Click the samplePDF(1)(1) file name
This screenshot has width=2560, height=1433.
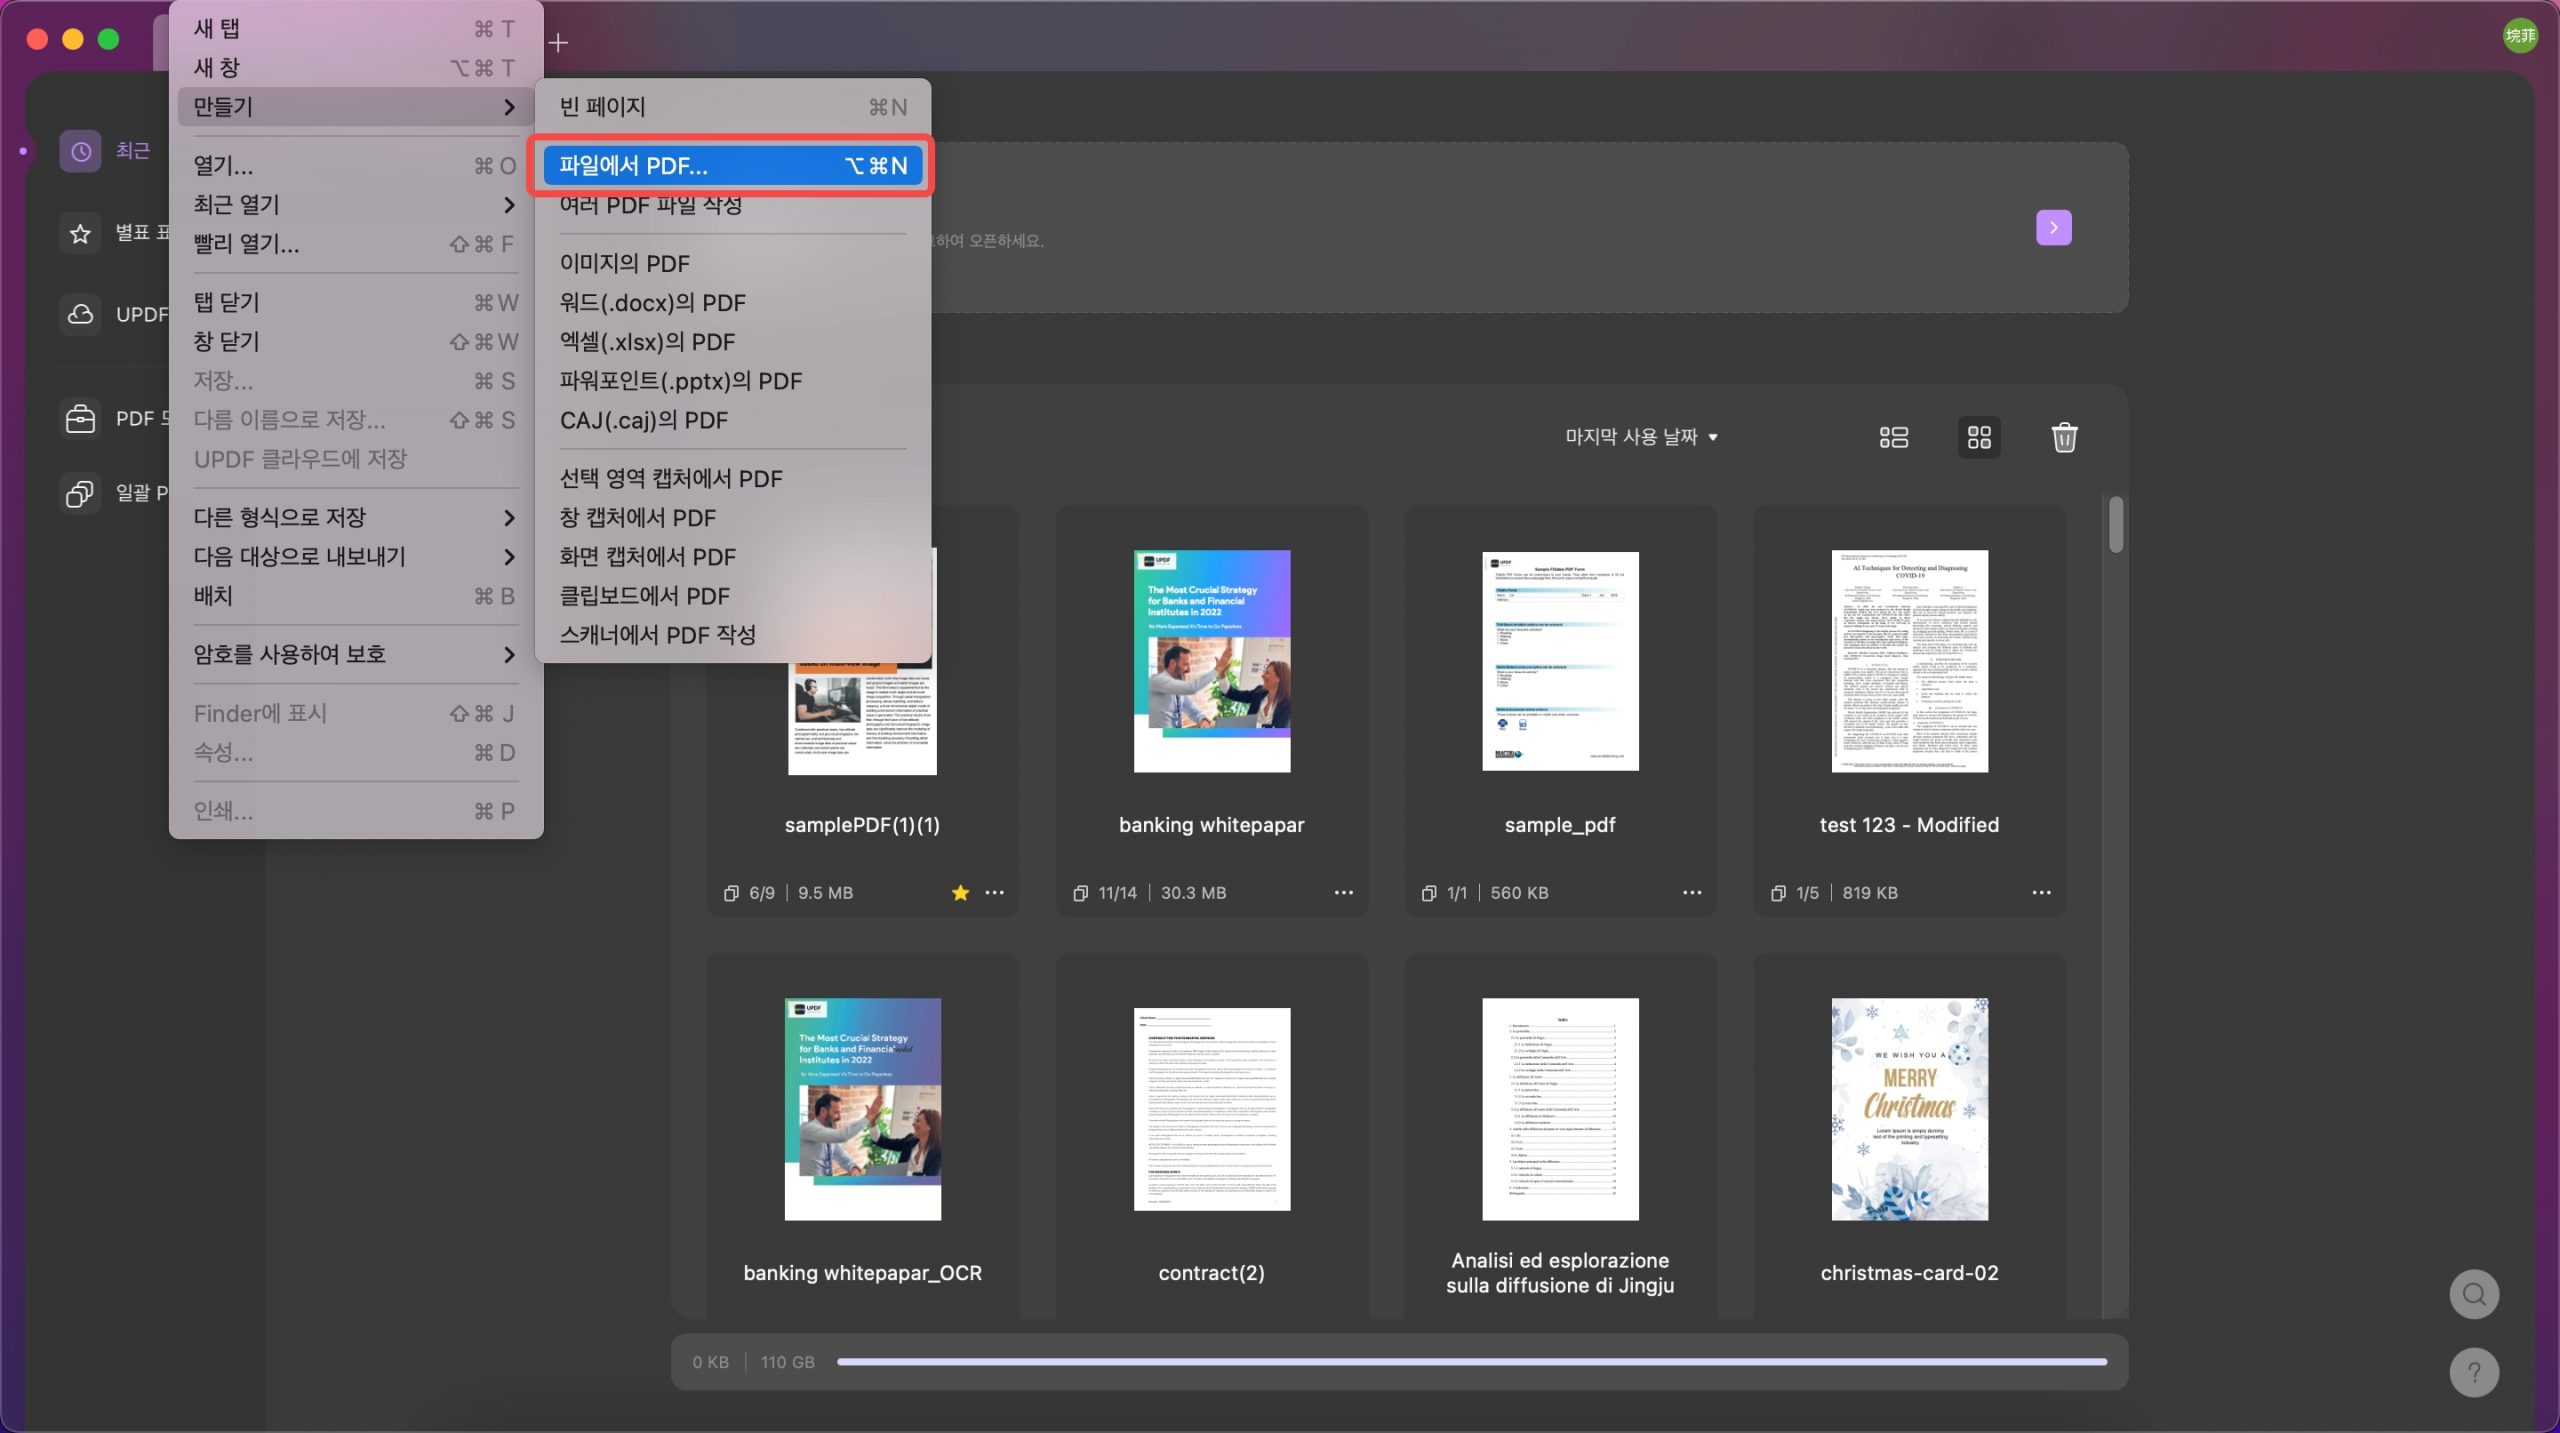[862, 825]
